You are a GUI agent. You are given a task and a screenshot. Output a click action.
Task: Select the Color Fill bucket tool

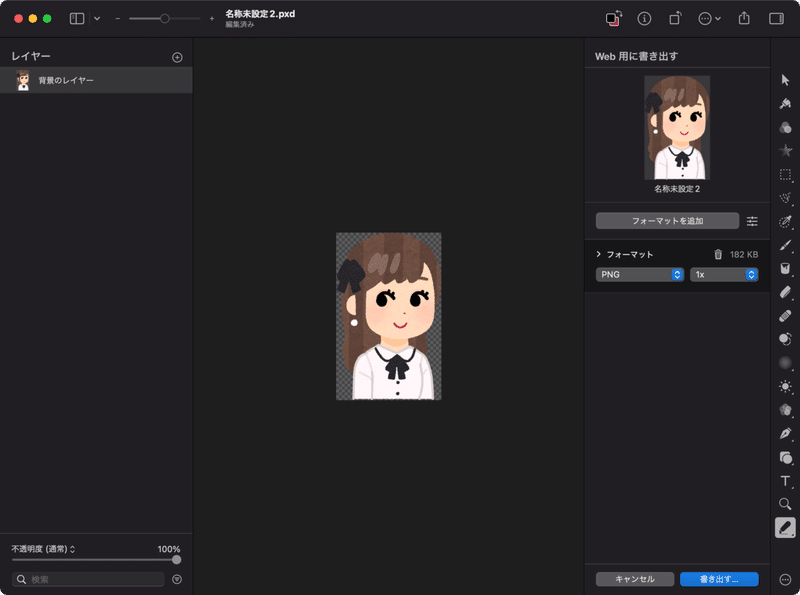785,268
